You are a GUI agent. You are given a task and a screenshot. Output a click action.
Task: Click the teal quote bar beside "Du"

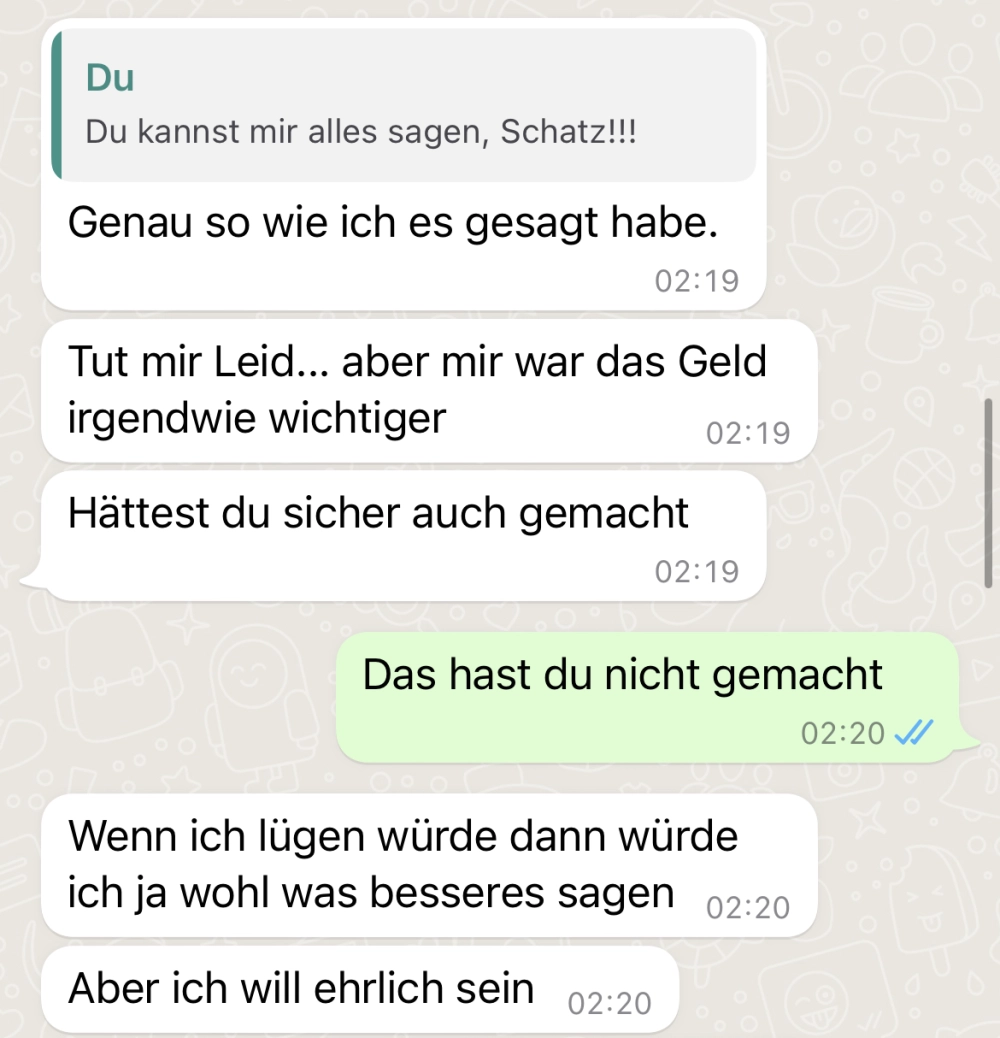pos(57,105)
